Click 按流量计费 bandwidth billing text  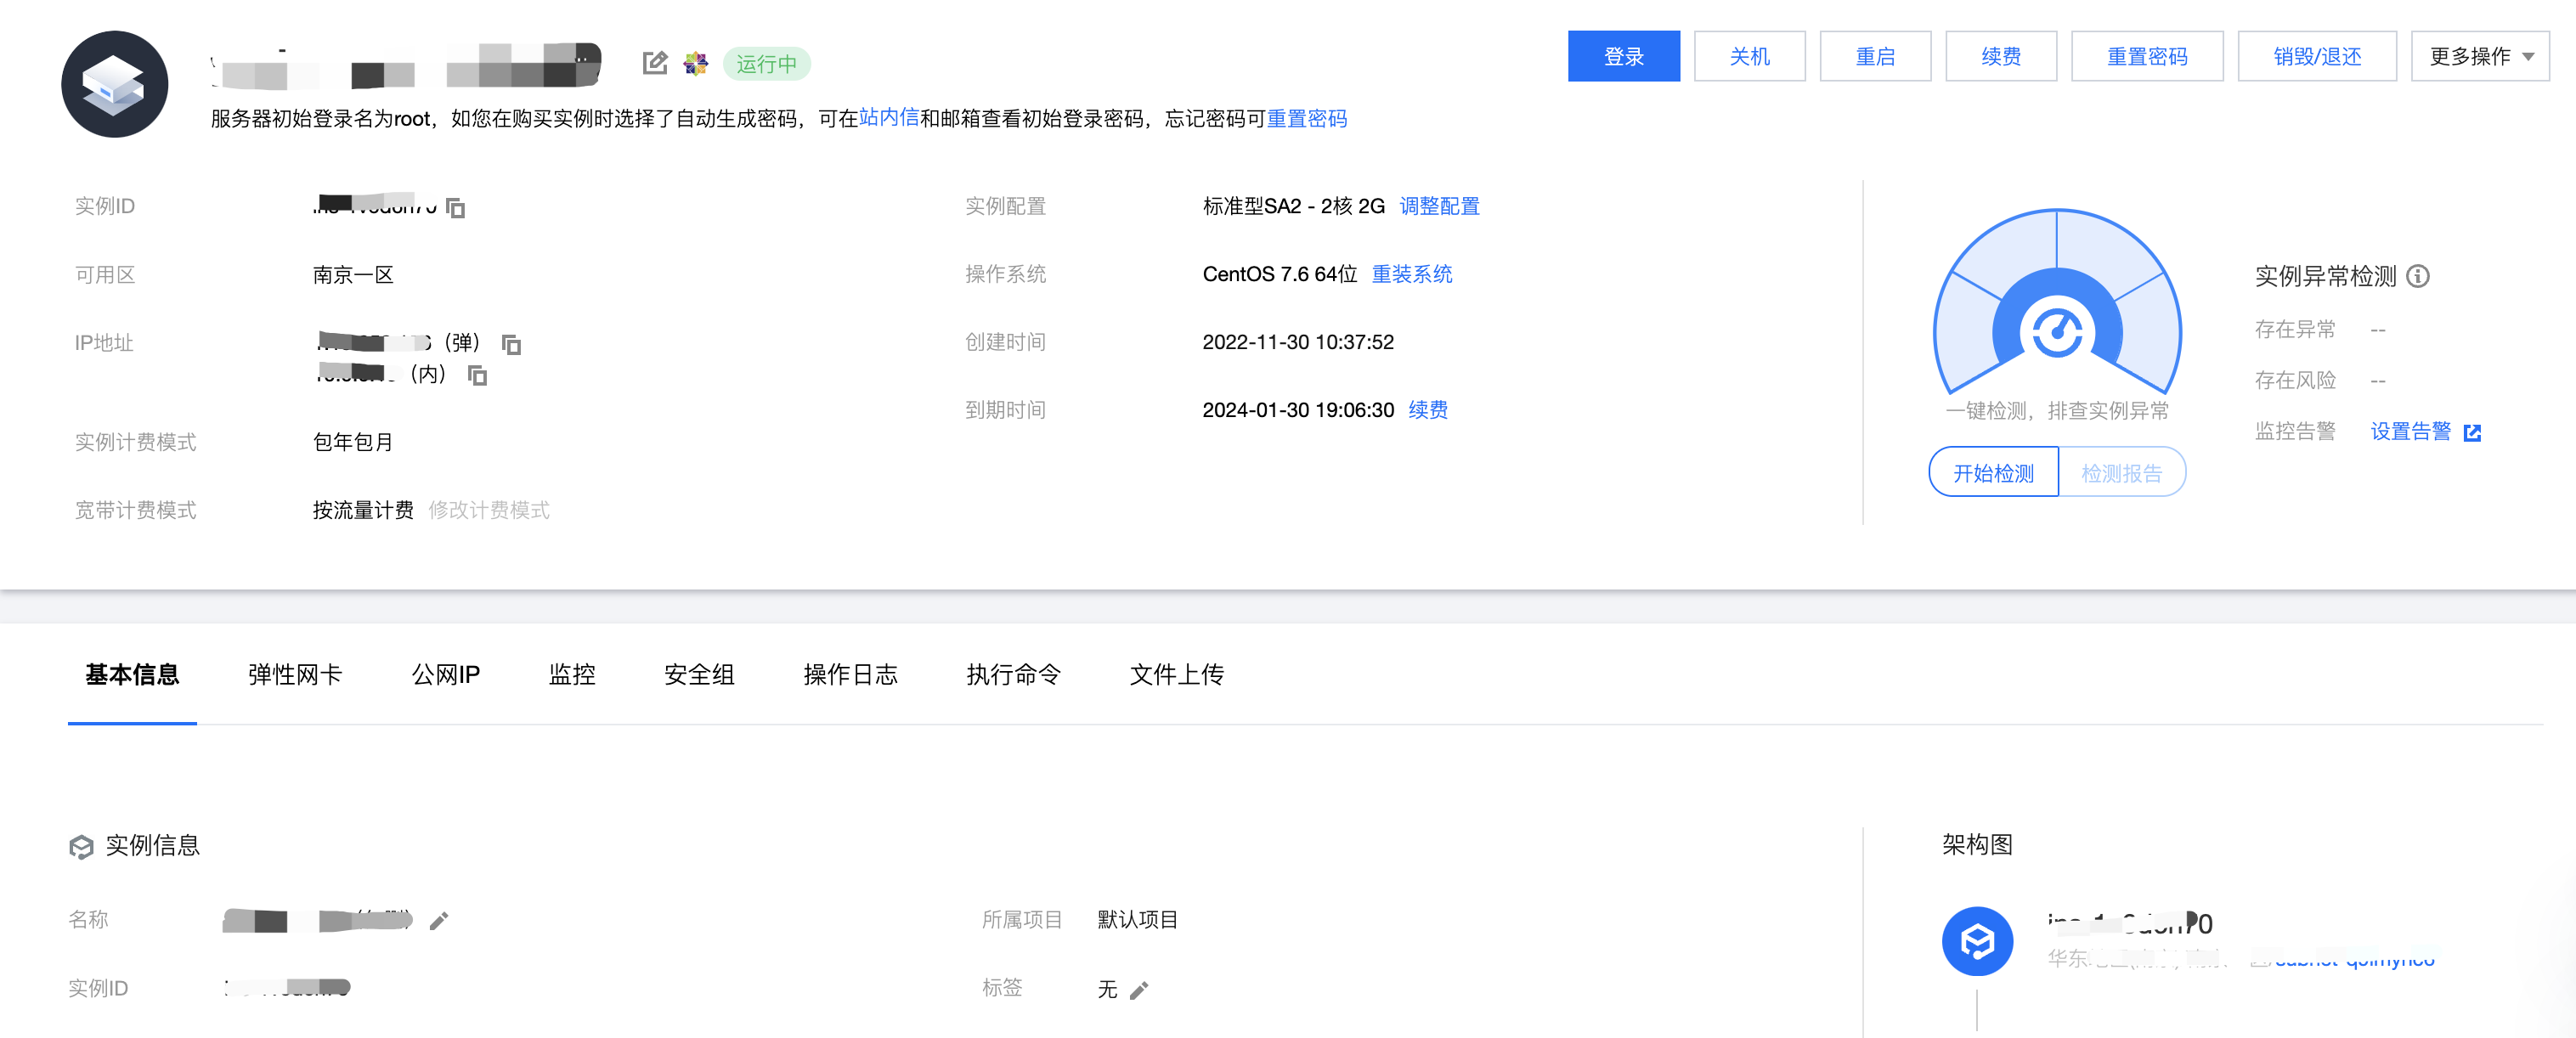tap(363, 510)
